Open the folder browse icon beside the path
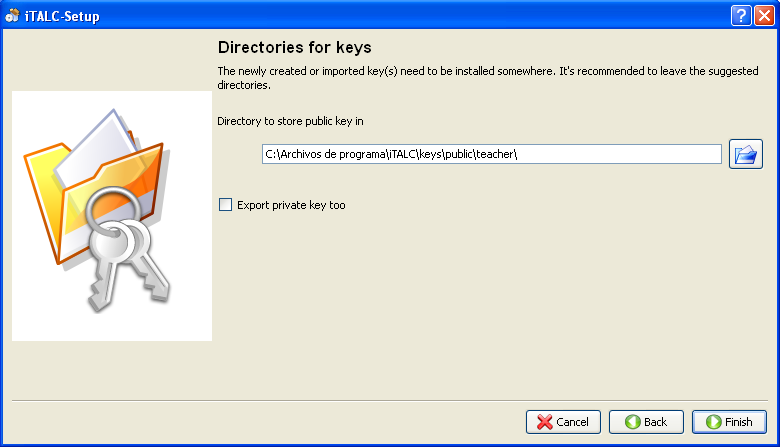 745,154
